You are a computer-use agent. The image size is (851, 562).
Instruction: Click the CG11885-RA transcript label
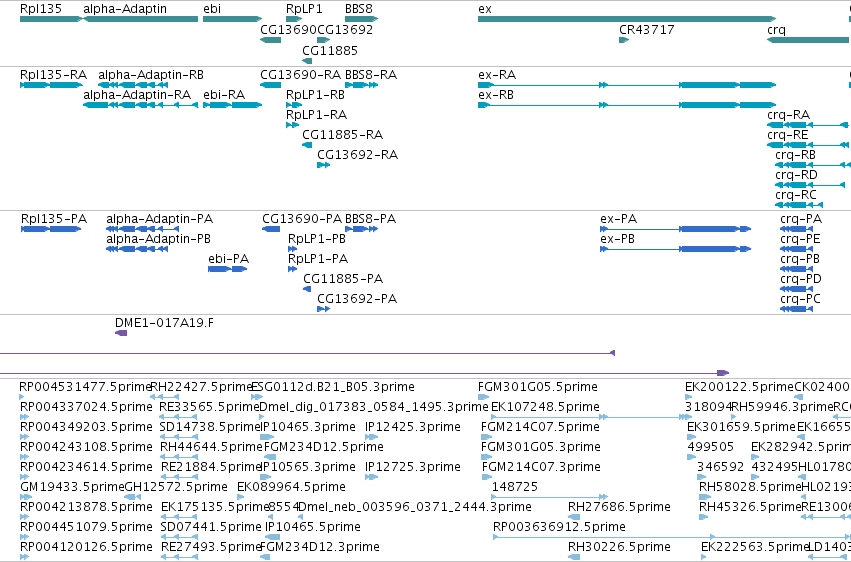click(342, 135)
